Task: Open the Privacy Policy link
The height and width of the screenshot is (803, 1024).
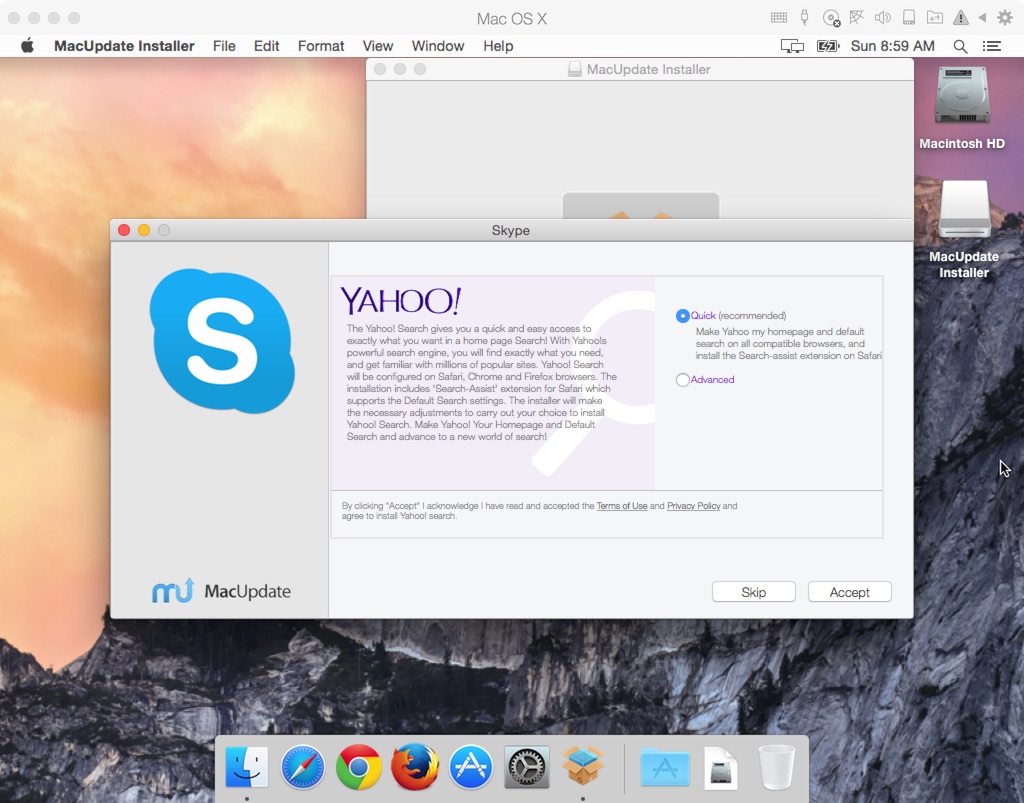Action: 694,506
